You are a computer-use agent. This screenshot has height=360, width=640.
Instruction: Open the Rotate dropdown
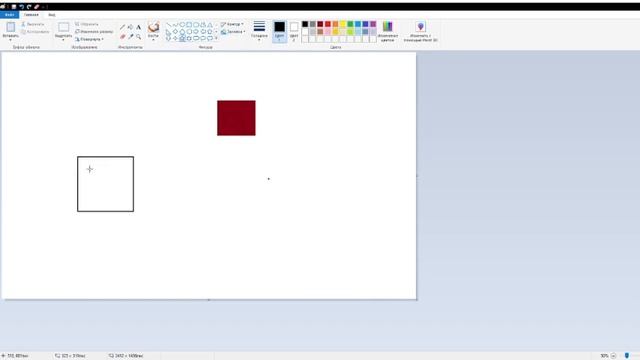point(89,39)
